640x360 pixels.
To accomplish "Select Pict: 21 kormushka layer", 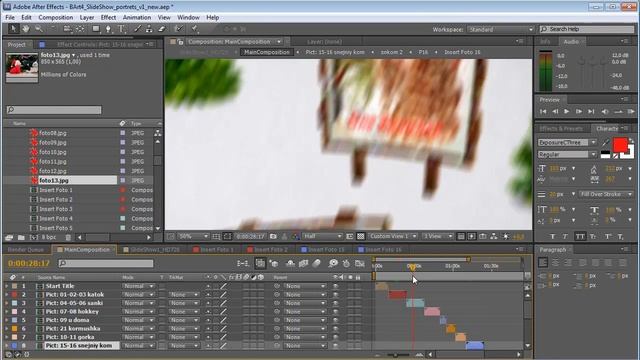I will pyautogui.click(x=73, y=329).
